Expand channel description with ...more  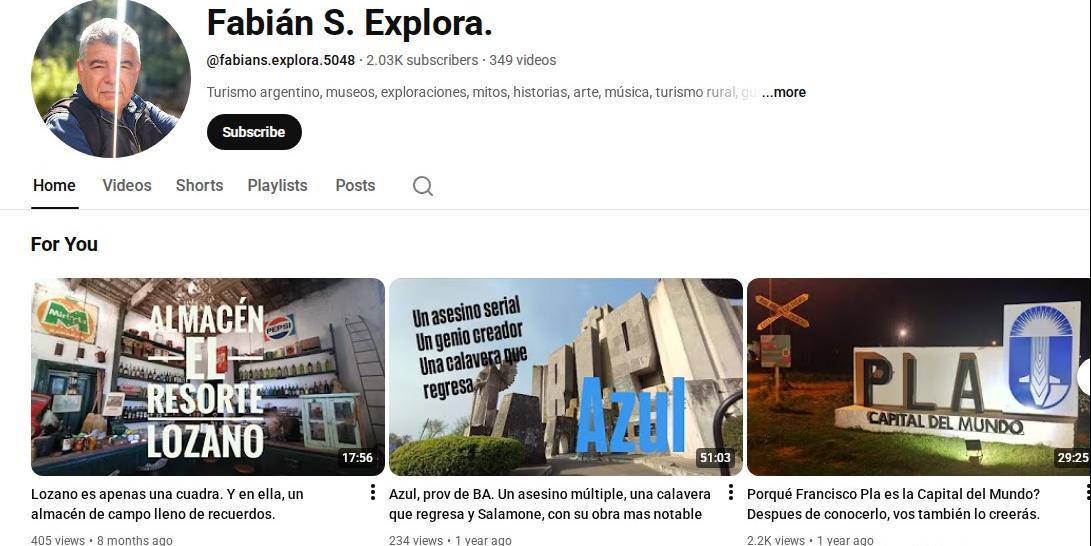[783, 93]
